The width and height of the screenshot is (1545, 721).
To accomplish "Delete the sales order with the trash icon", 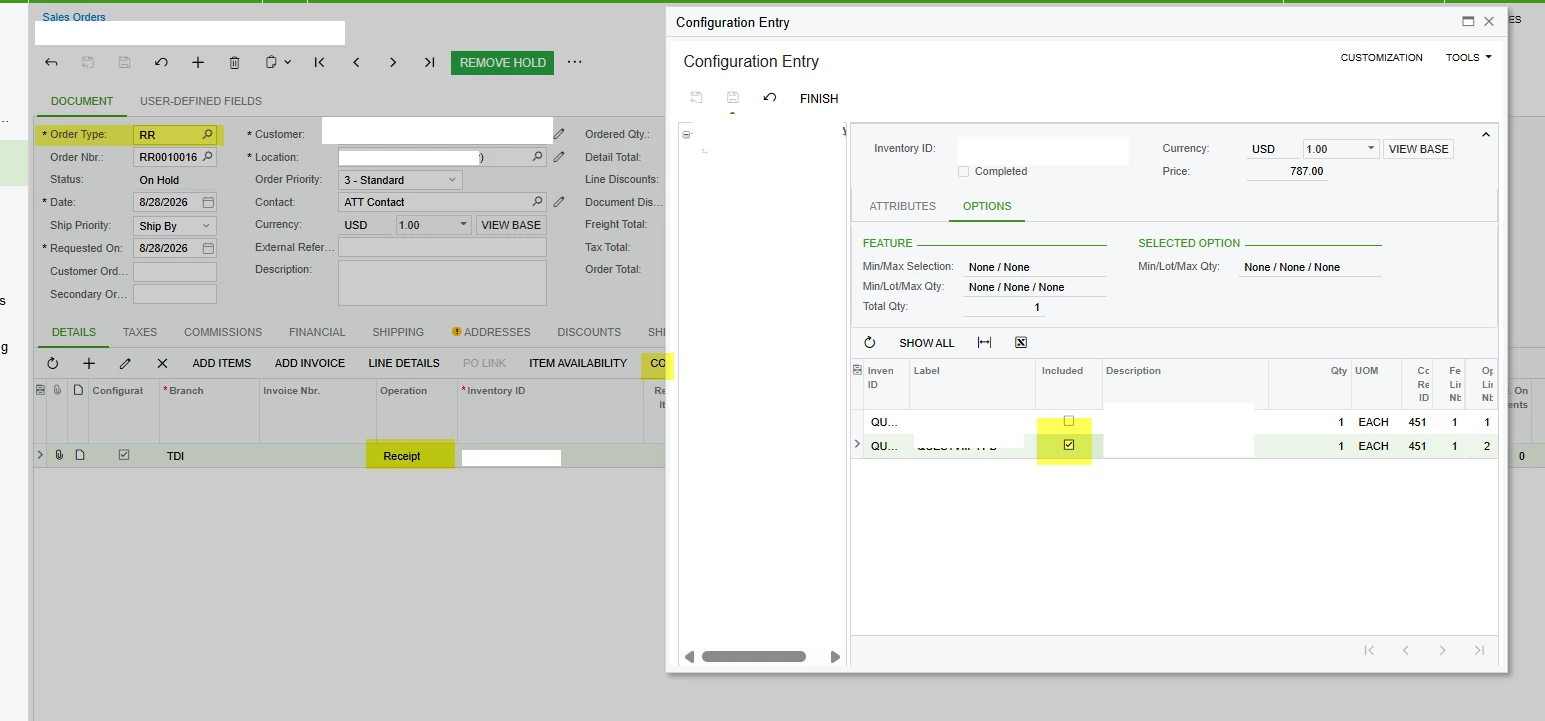I will point(234,62).
